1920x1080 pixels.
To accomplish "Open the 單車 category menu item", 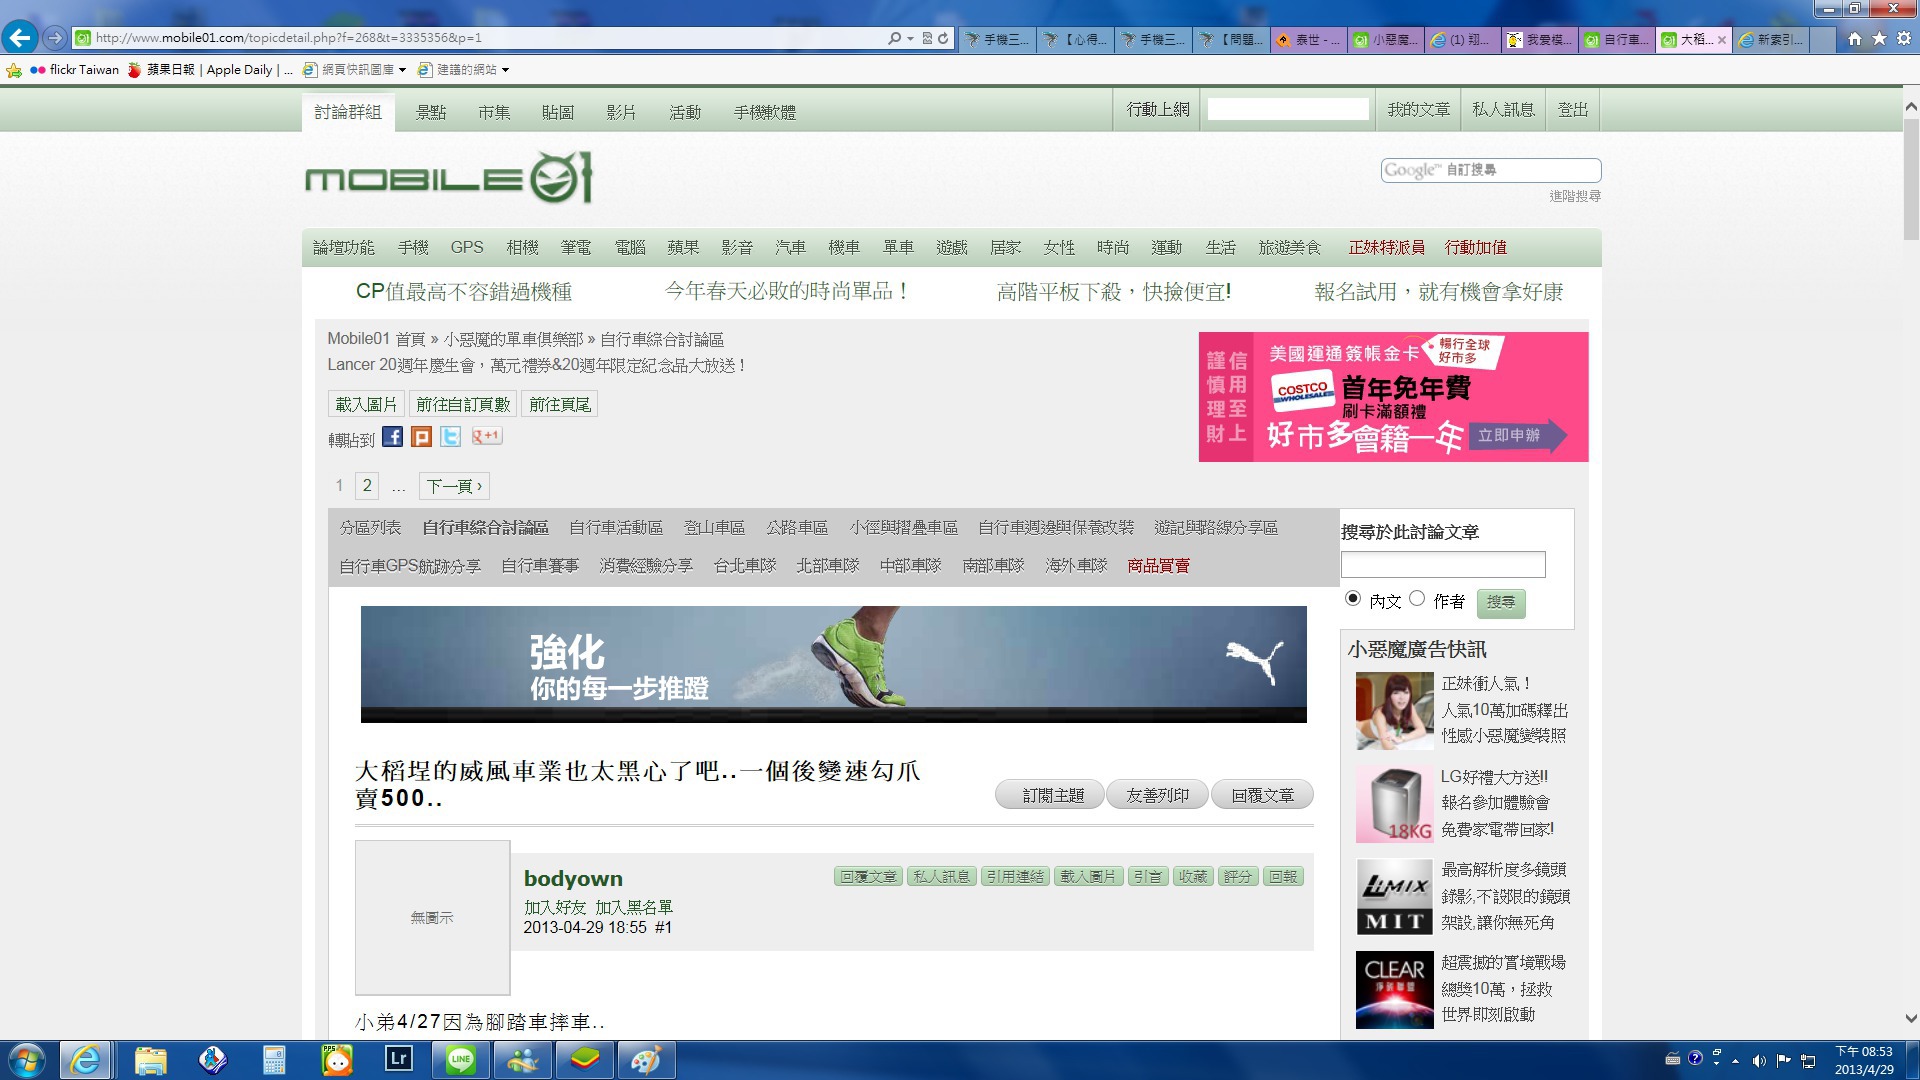I will tap(898, 247).
